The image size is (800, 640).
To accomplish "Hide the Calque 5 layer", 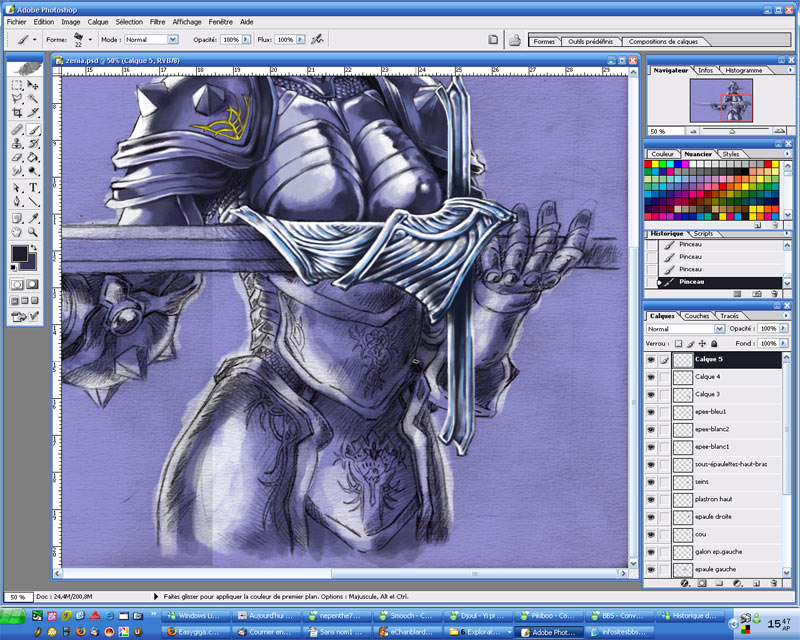I will pos(651,360).
